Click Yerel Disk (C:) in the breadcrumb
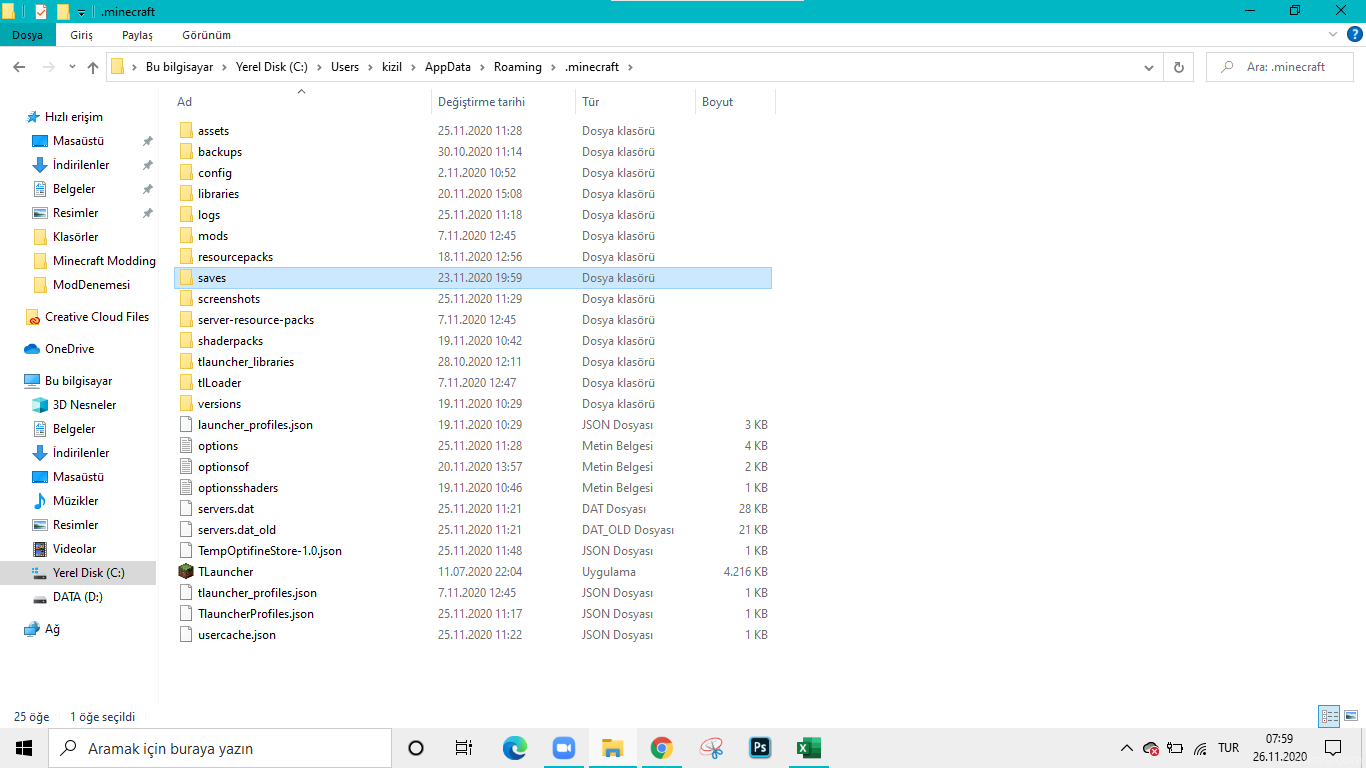The image size is (1366, 768). point(273,67)
